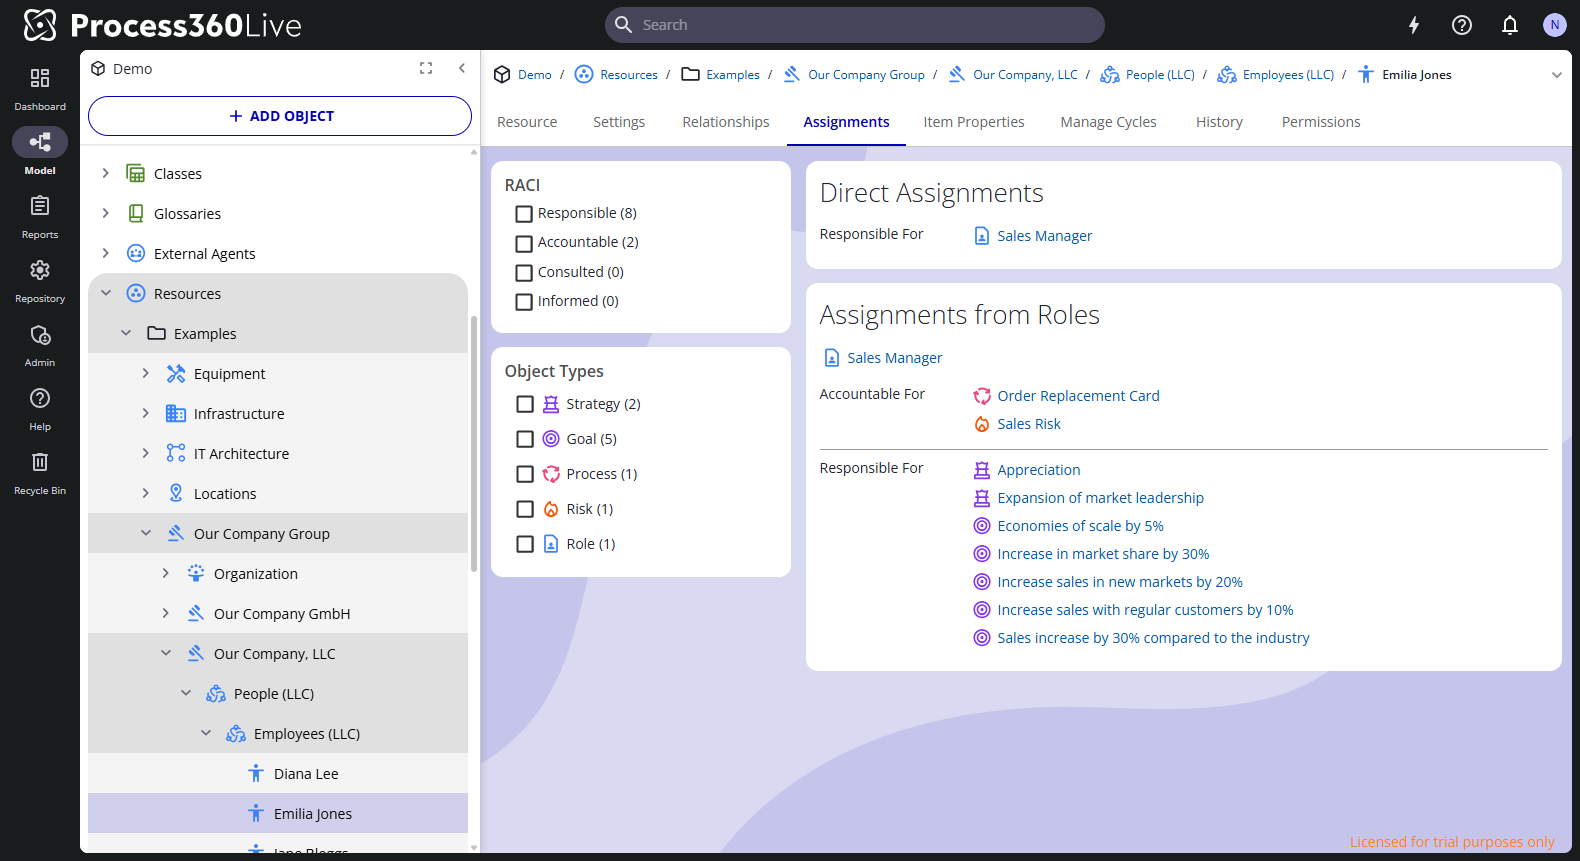Screen dimensions: 1580x861
Task: Click the People (LLC) breadcrumb
Action: (x=1160, y=75)
